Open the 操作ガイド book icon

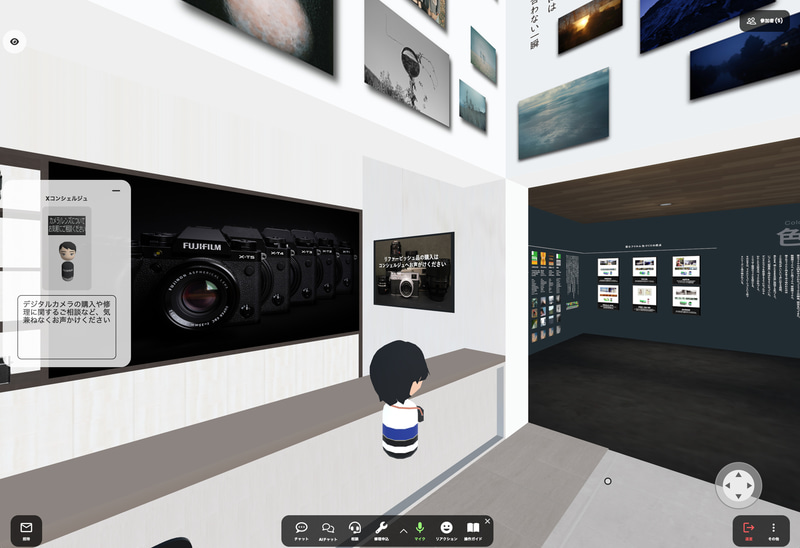[x=473, y=531]
